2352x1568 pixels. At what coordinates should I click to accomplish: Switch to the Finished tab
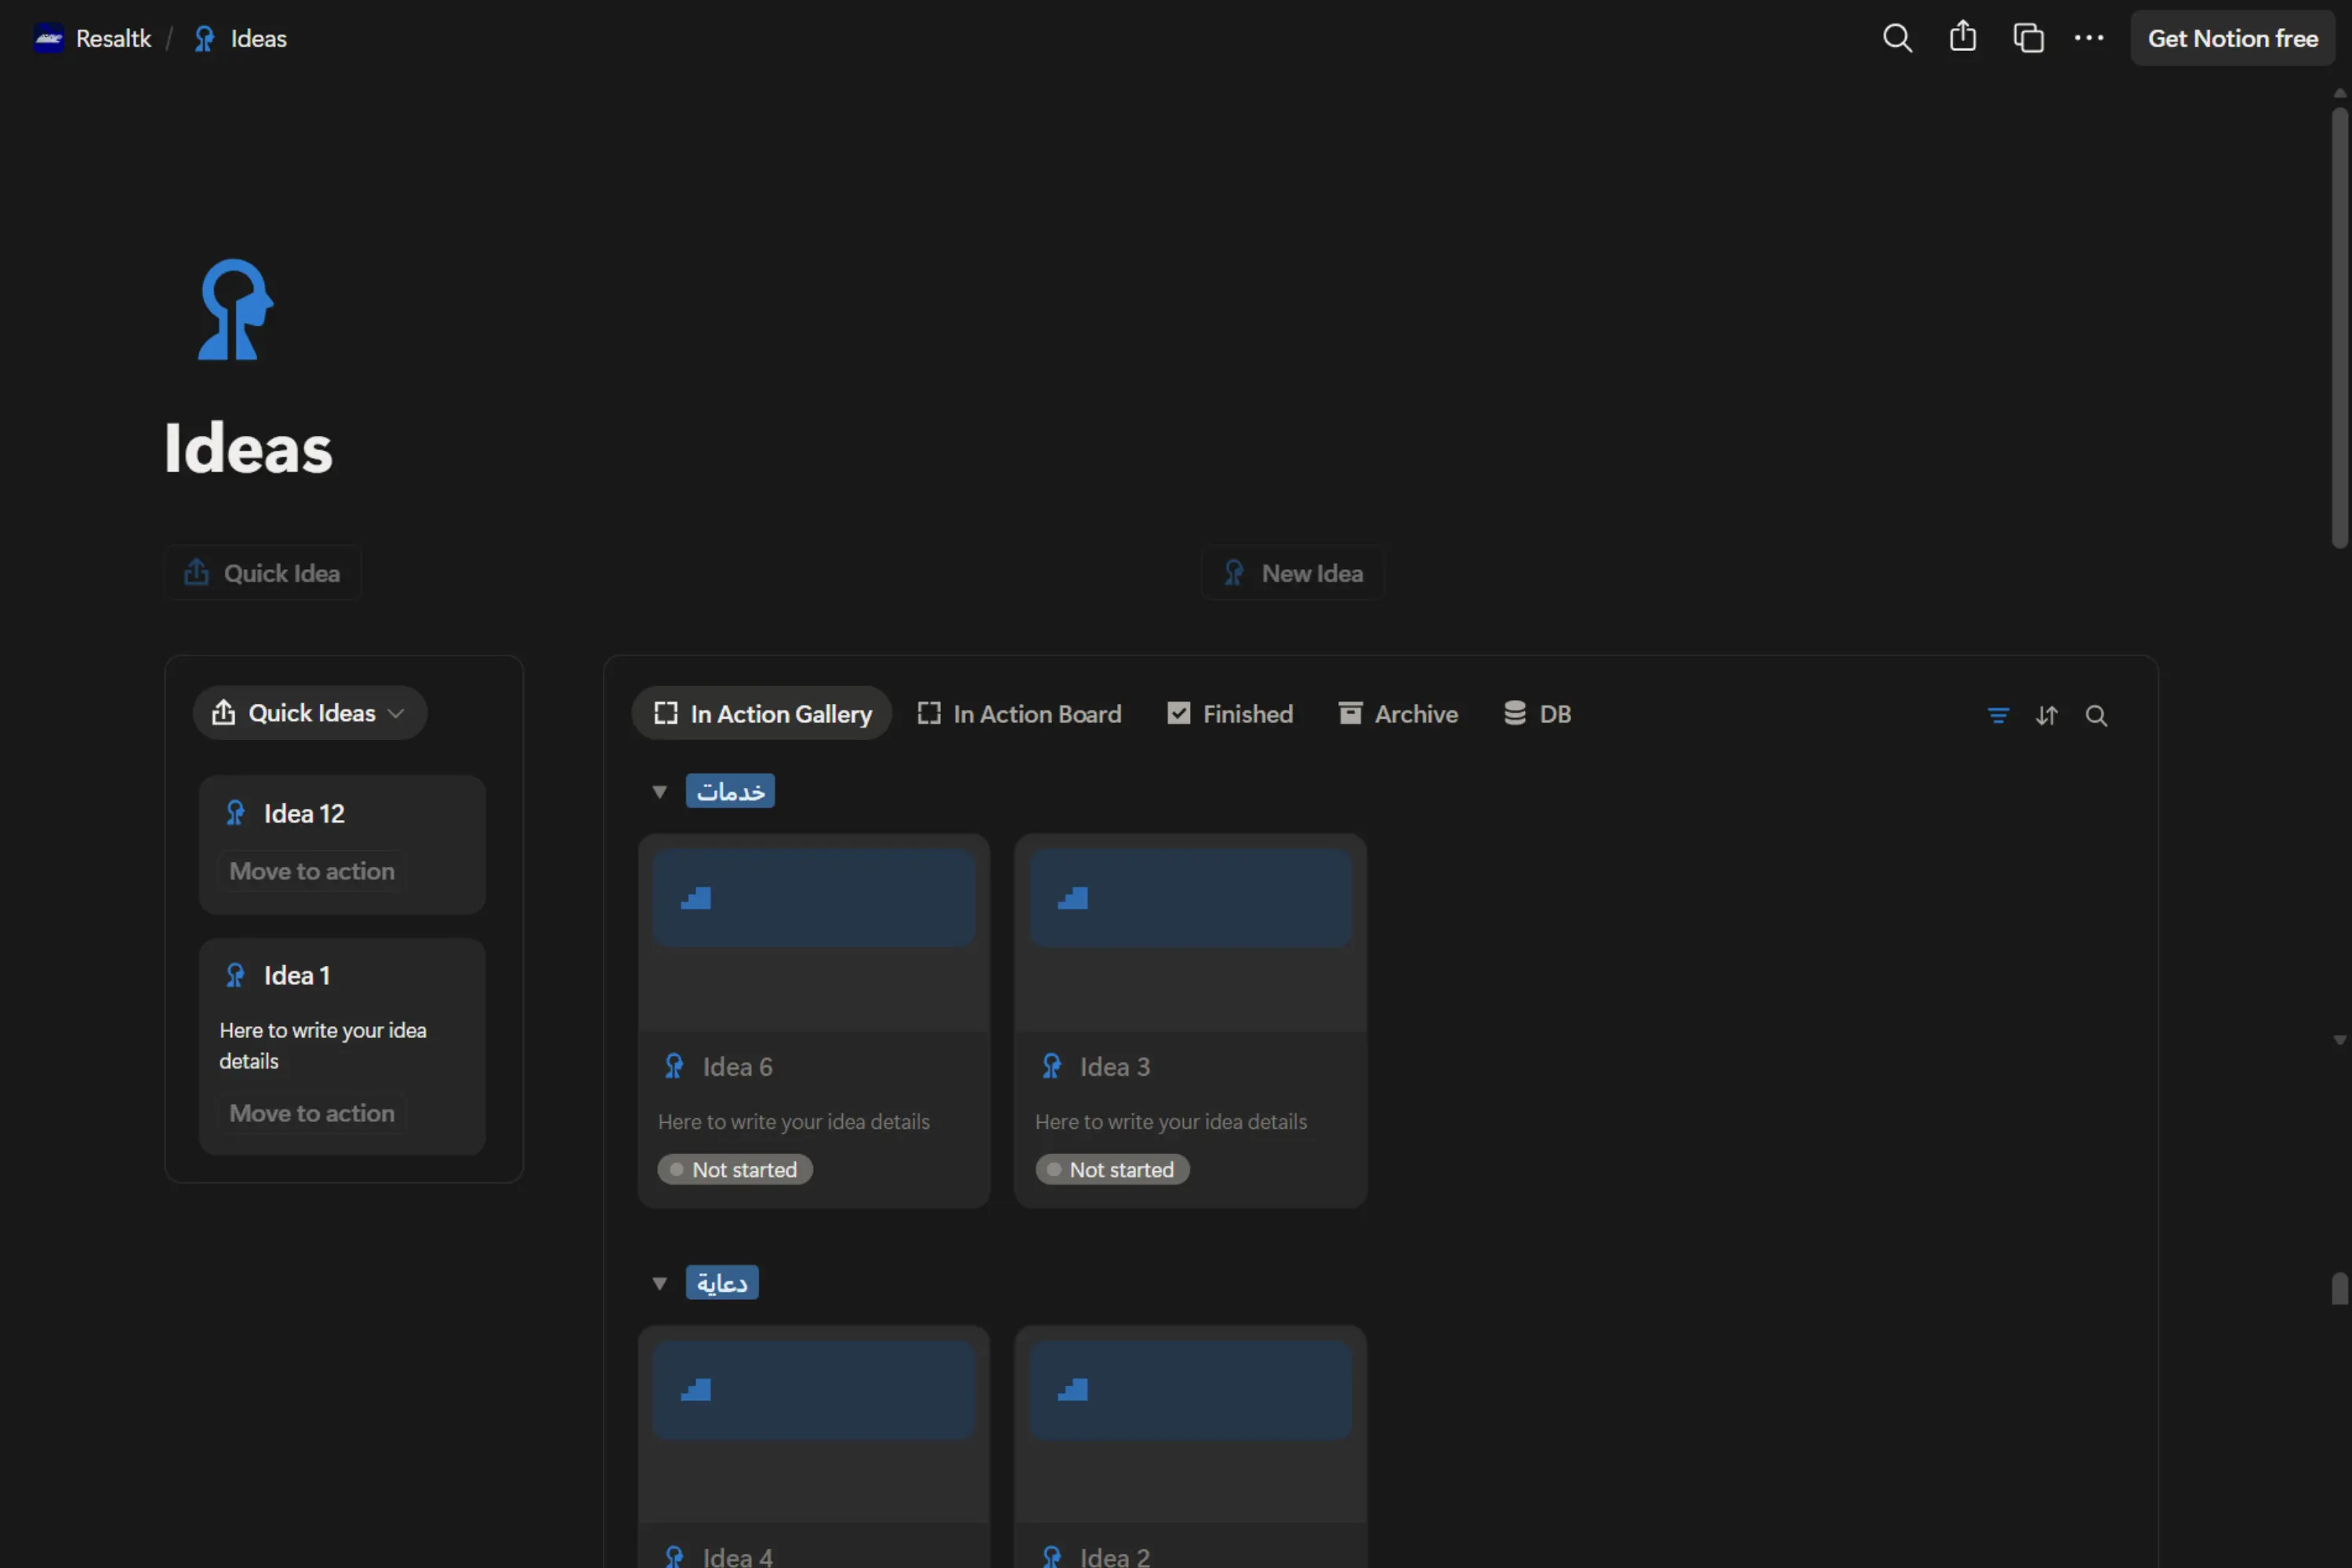point(1230,714)
